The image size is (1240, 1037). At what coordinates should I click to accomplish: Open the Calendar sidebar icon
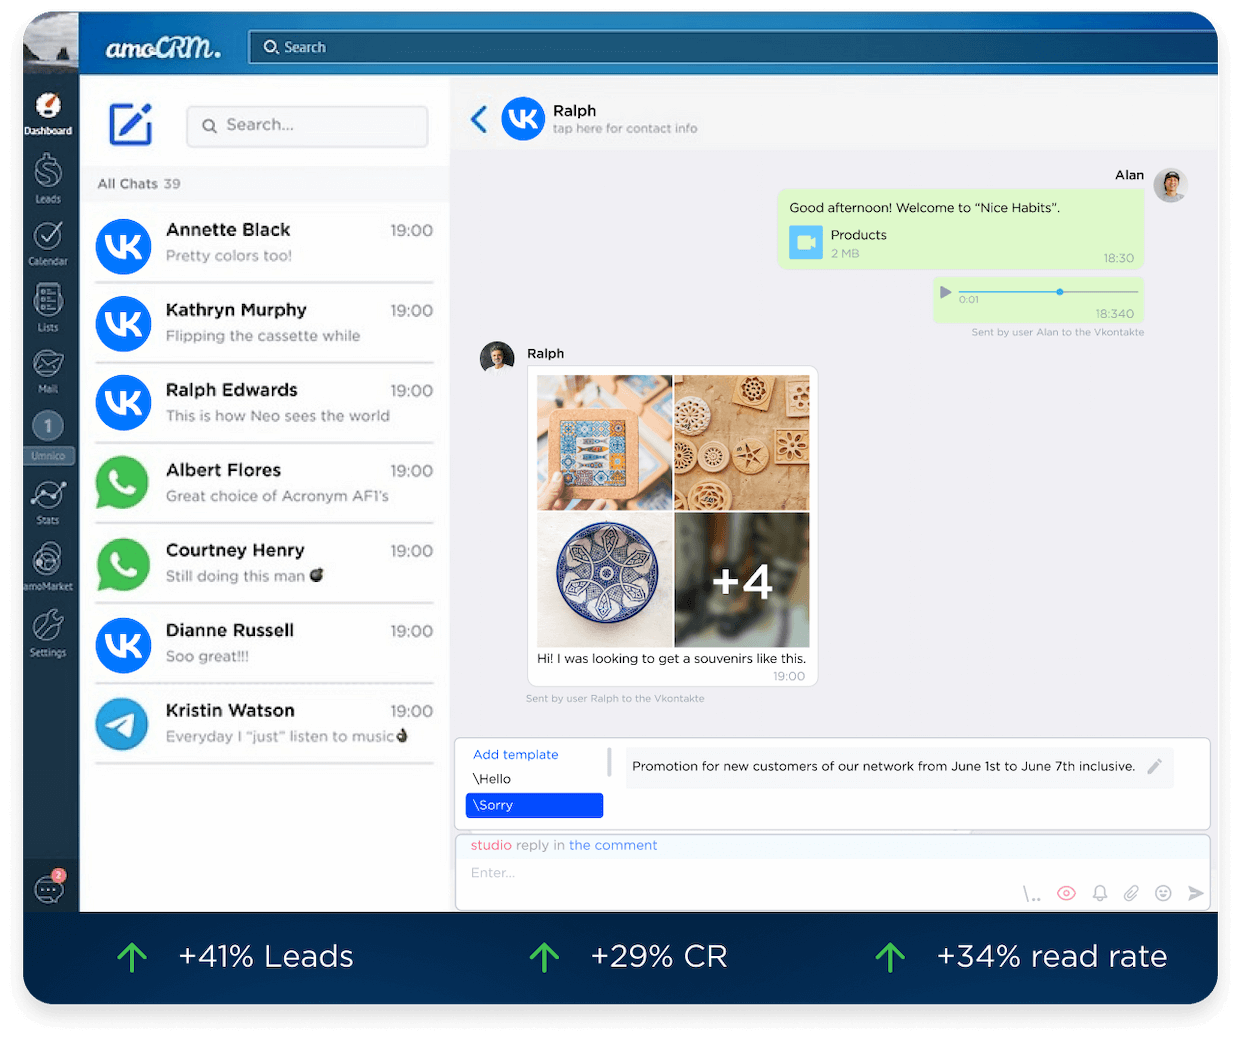point(48,242)
